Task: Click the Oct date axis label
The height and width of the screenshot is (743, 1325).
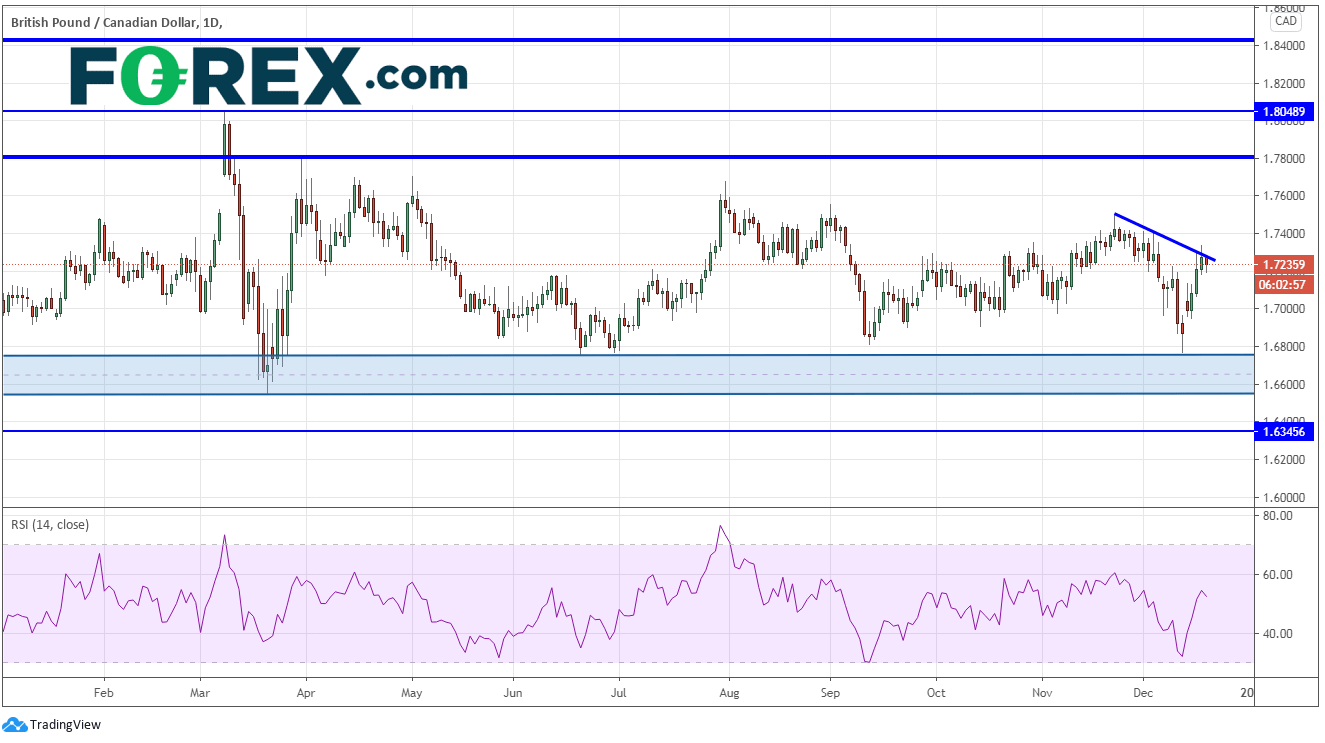Action: [936, 691]
